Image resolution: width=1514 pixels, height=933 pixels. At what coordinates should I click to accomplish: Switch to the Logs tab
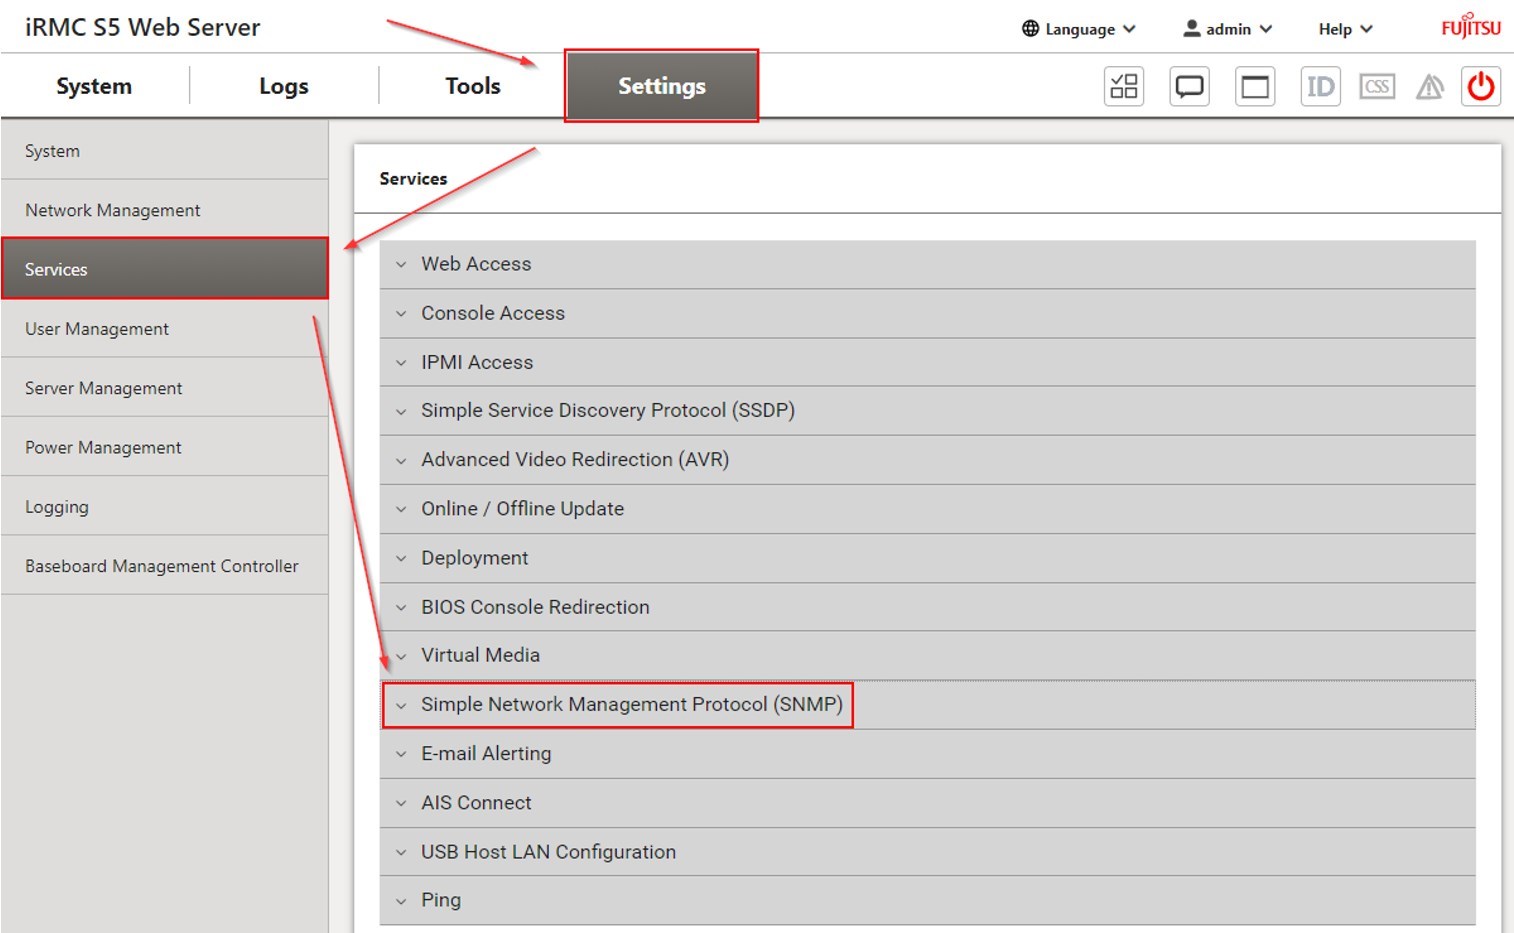coord(283,86)
